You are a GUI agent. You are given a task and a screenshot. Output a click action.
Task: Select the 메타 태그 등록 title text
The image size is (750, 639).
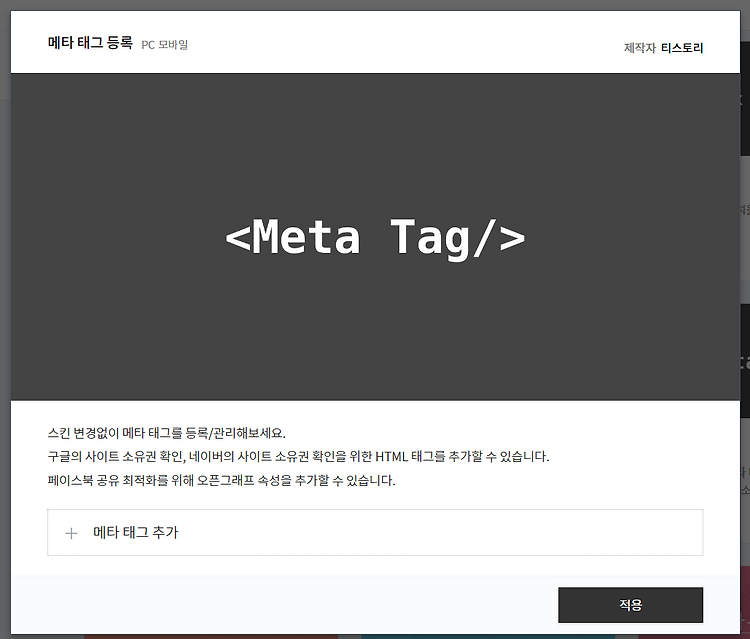click(x=90, y=43)
